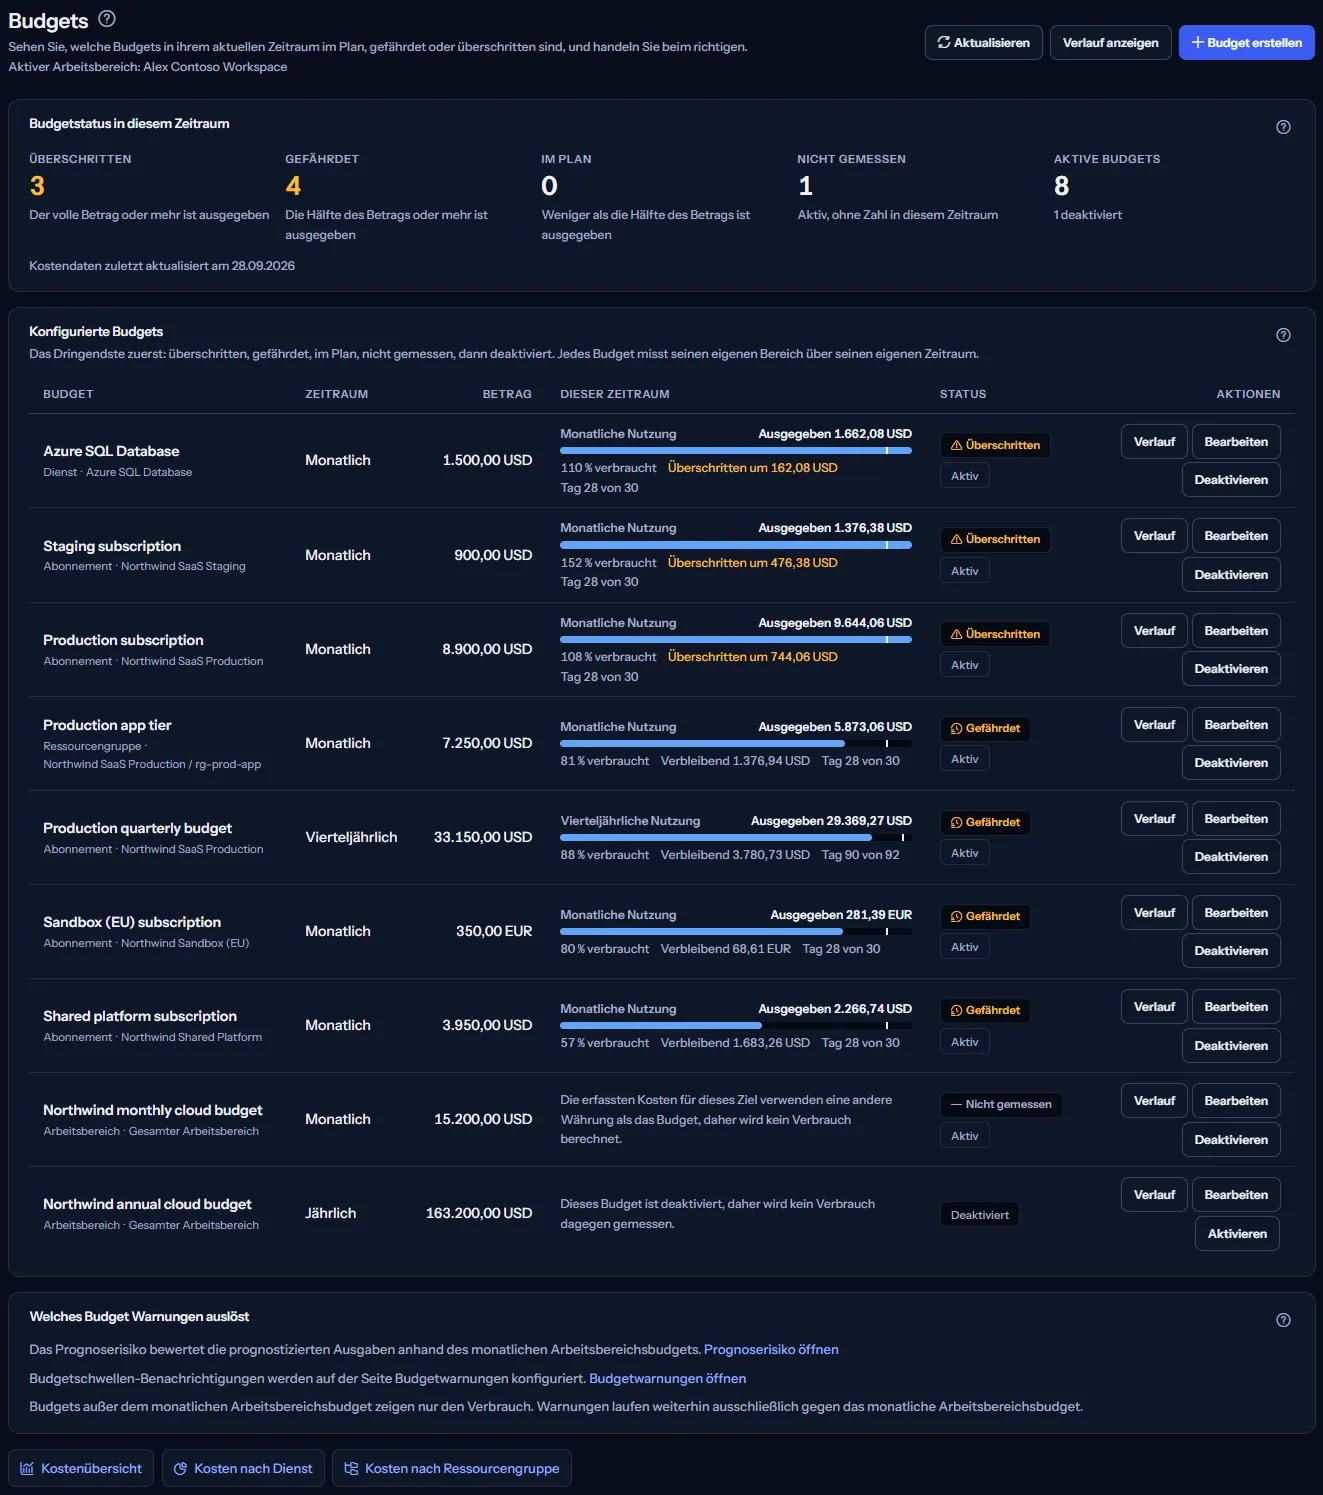Open Budgetwarnungen öffnen link
The height and width of the screenshot is (1495, 1323).
(667, 1378)
